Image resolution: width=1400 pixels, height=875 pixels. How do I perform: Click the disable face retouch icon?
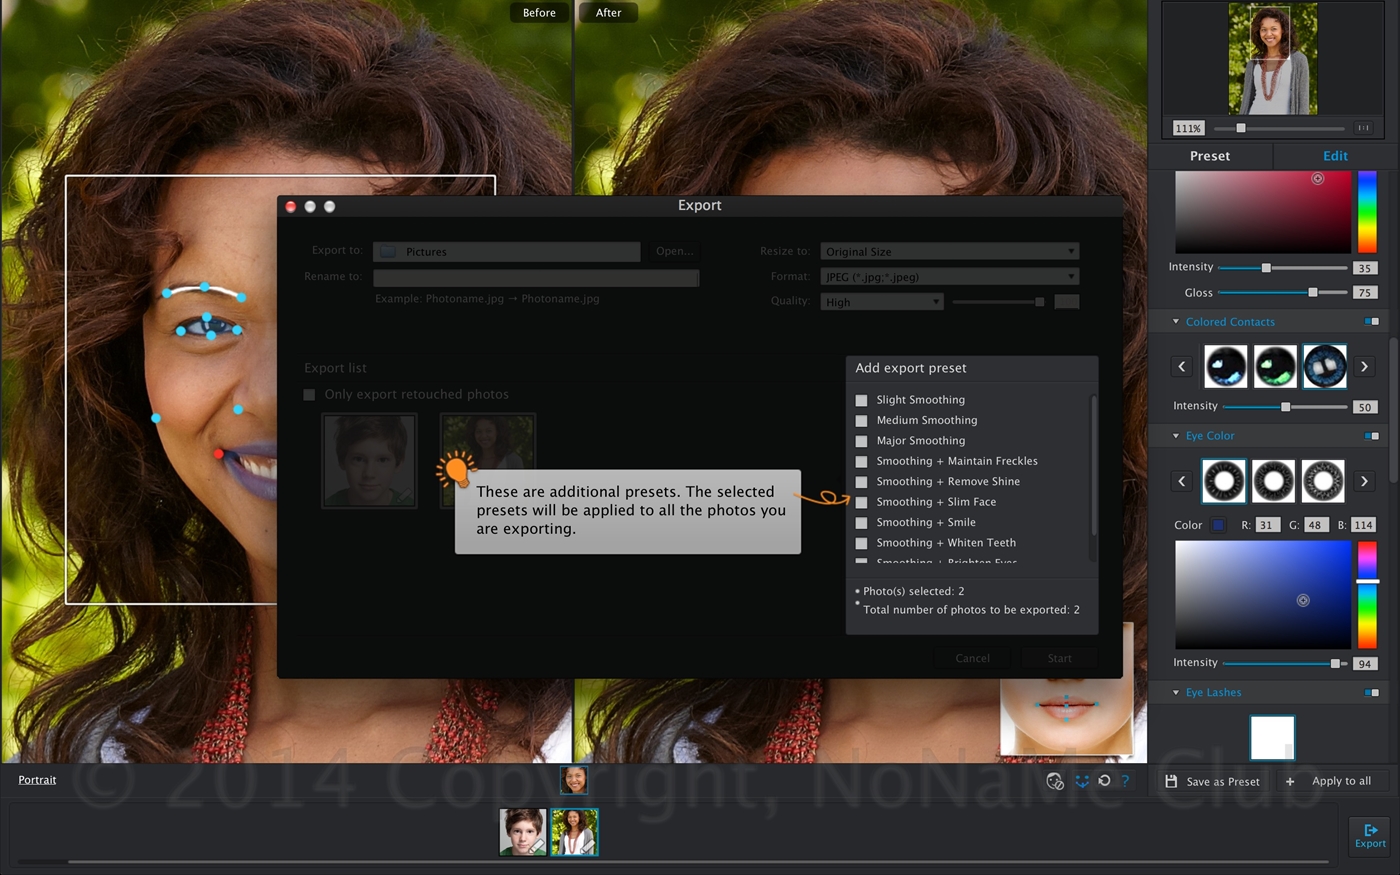pos(1055,781)
